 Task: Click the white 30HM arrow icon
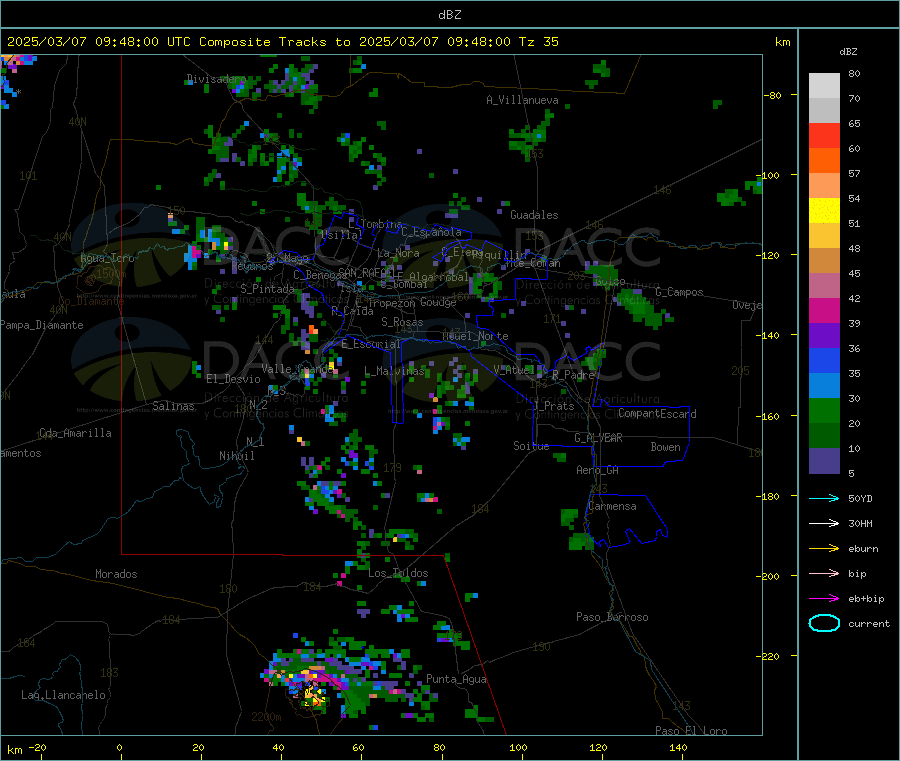click(x=824, y=523)
